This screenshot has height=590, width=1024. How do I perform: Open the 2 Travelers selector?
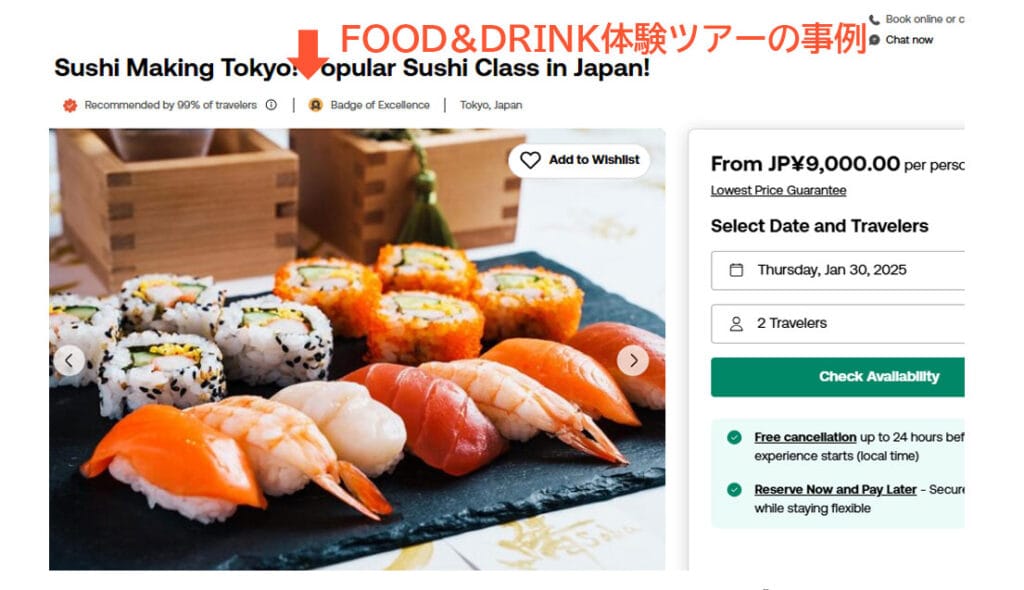click(838, 323)
